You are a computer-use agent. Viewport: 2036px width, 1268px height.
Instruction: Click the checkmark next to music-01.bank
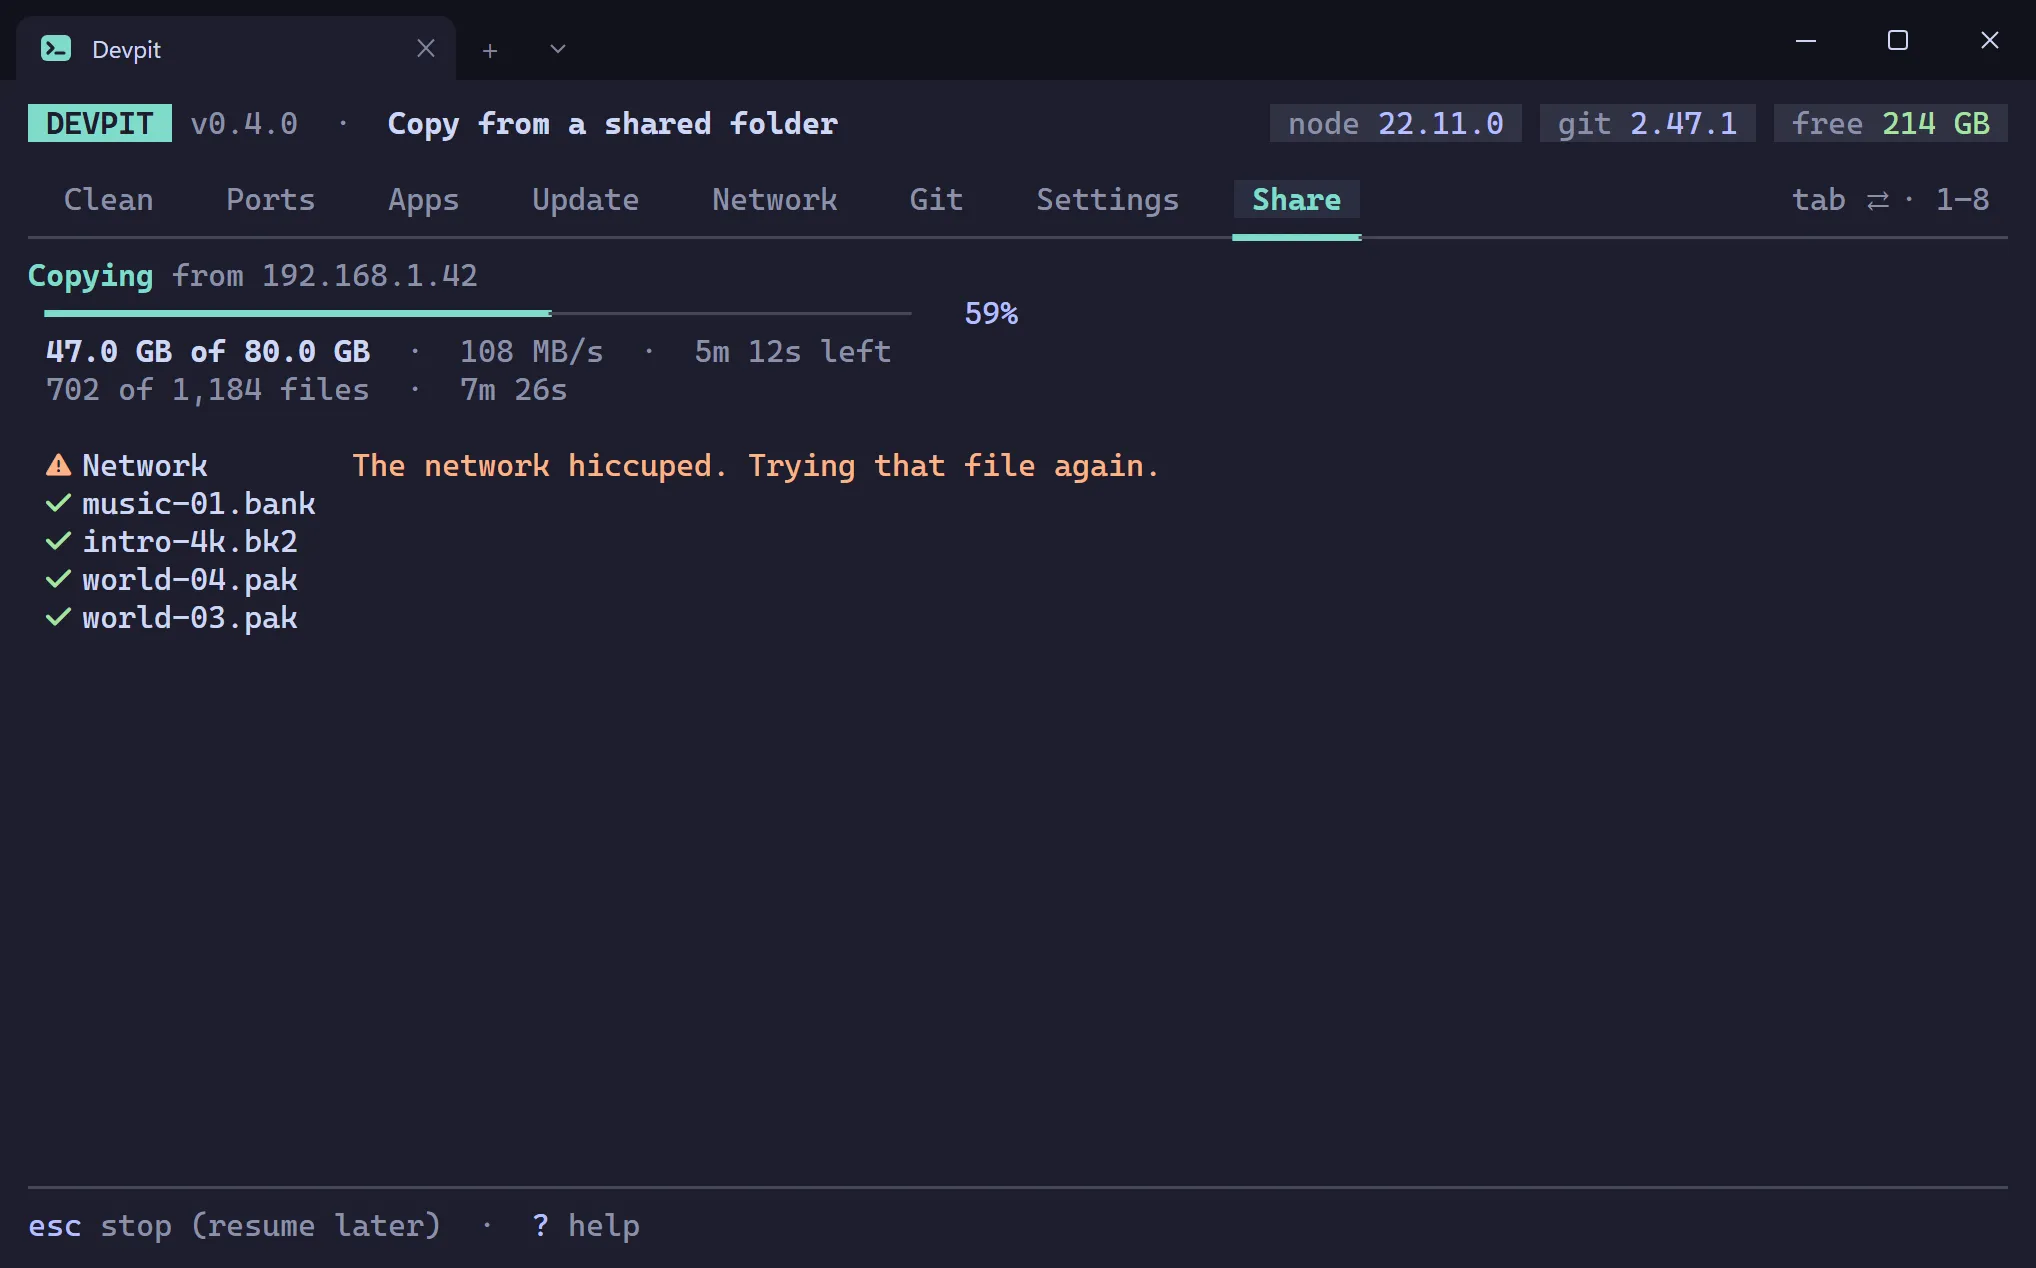click(x=58, y=503)
